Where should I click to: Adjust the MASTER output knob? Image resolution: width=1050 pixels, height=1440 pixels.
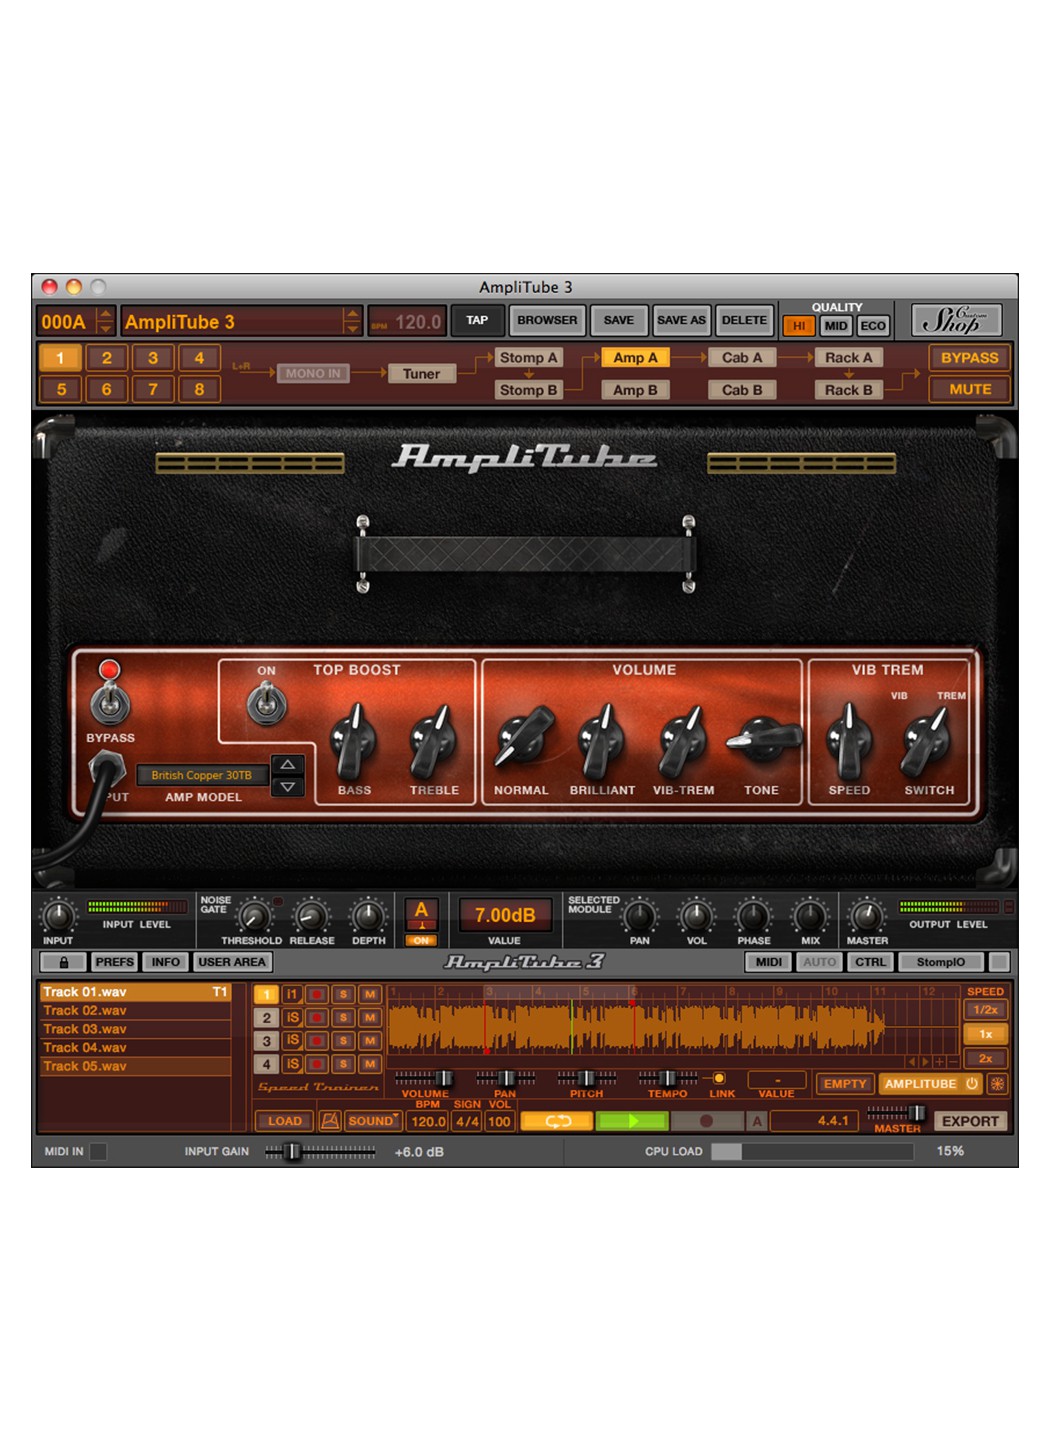[x=867, y=916]
